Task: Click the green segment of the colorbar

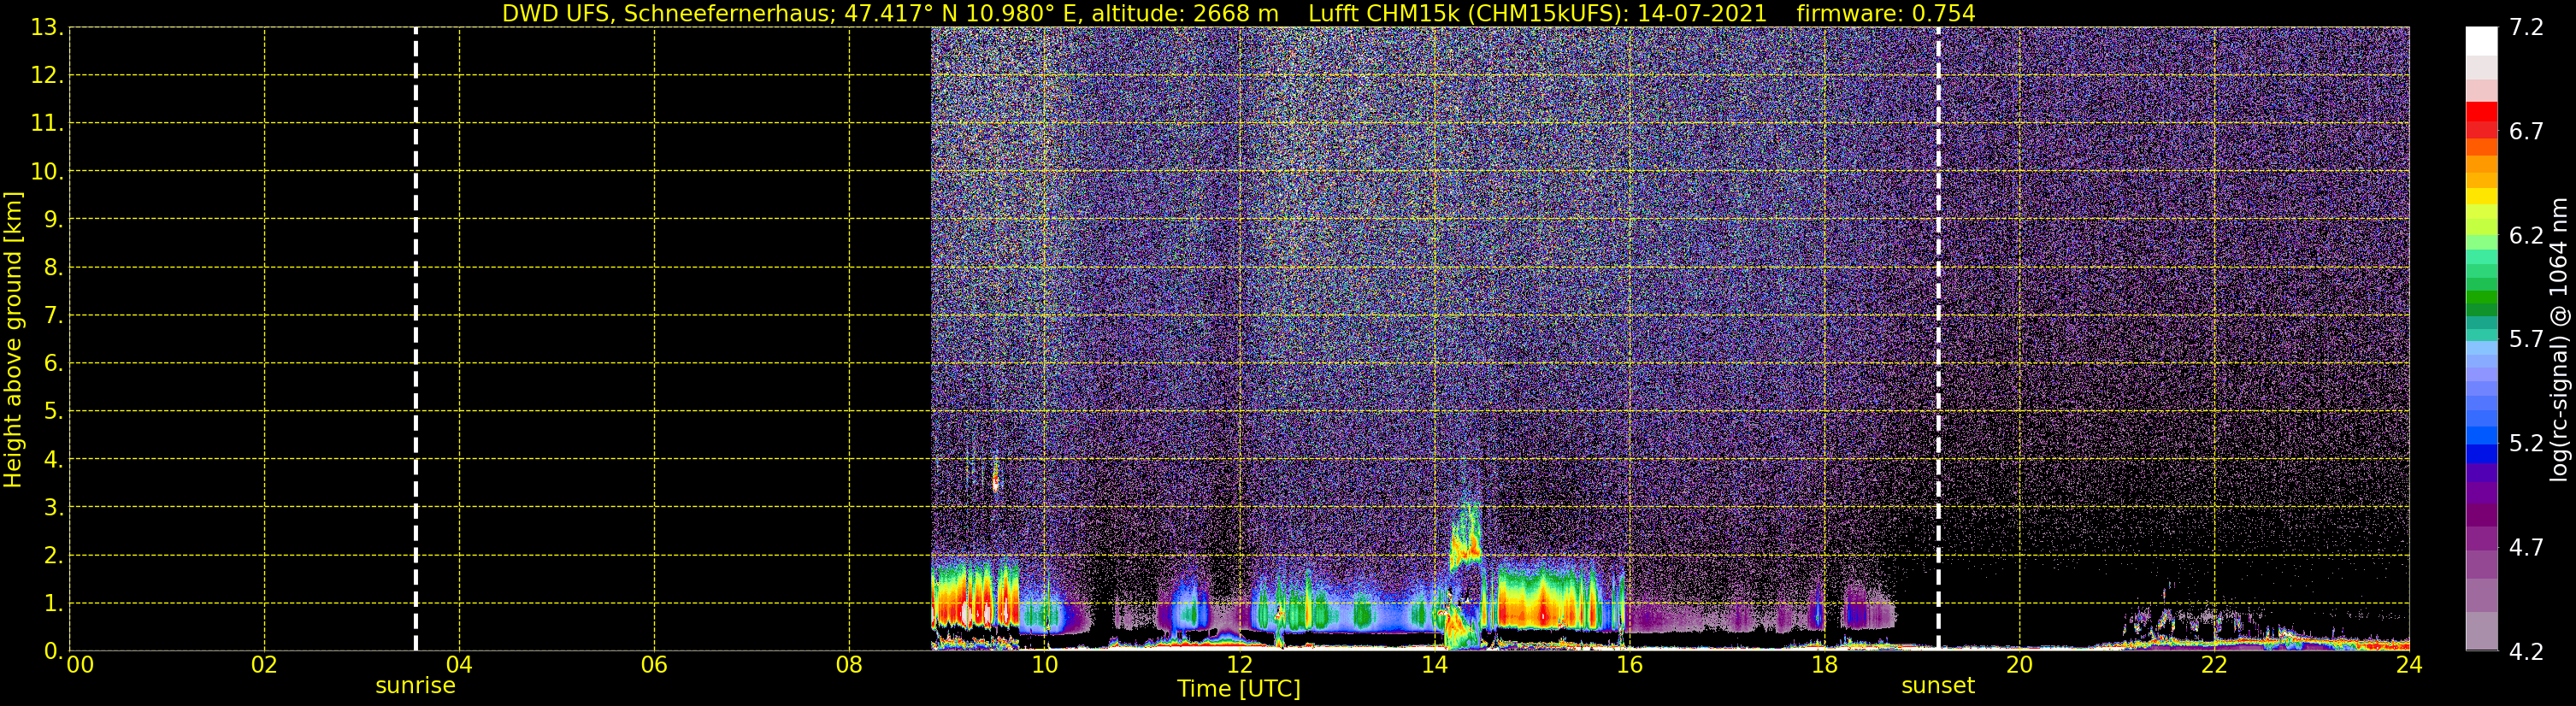Action: click(2481, 298)
